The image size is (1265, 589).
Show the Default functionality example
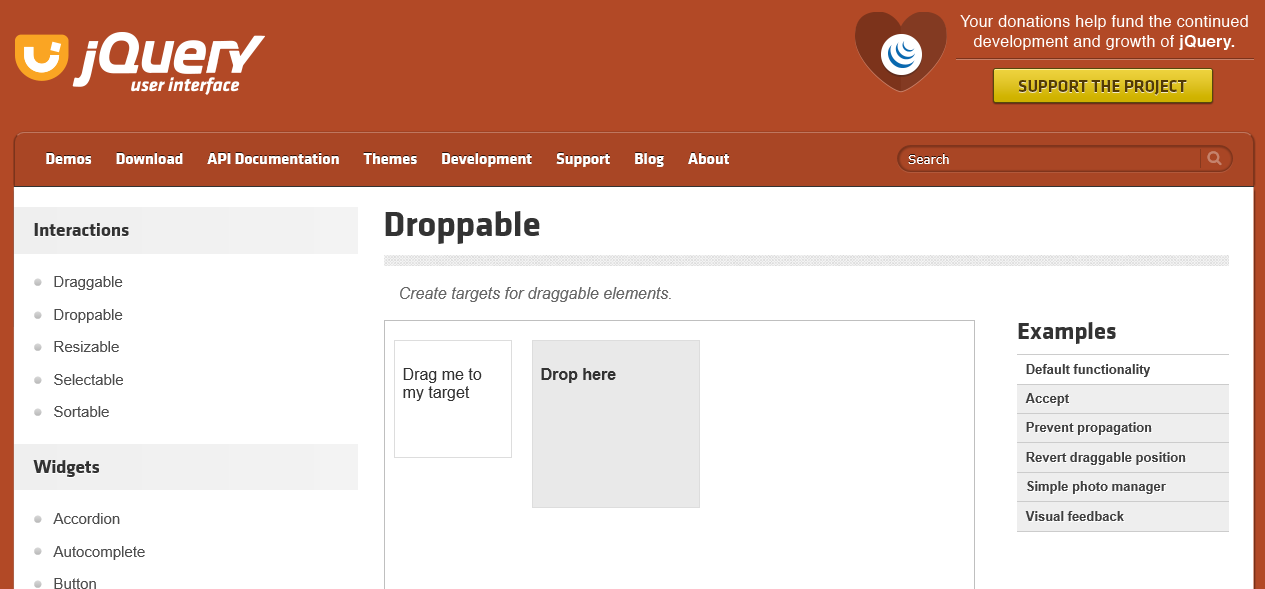(1088, 370)
